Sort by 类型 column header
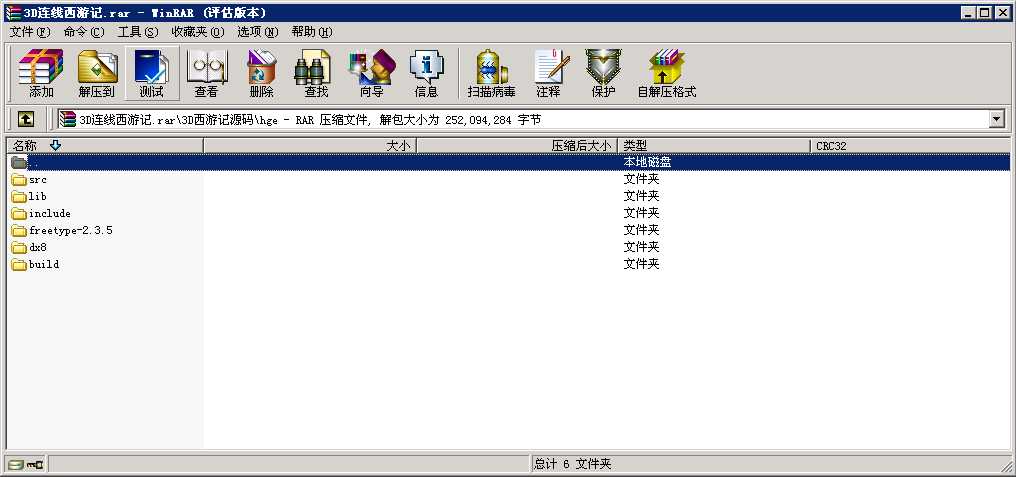Screen dimensions: 1016x477 pos(714,146)
